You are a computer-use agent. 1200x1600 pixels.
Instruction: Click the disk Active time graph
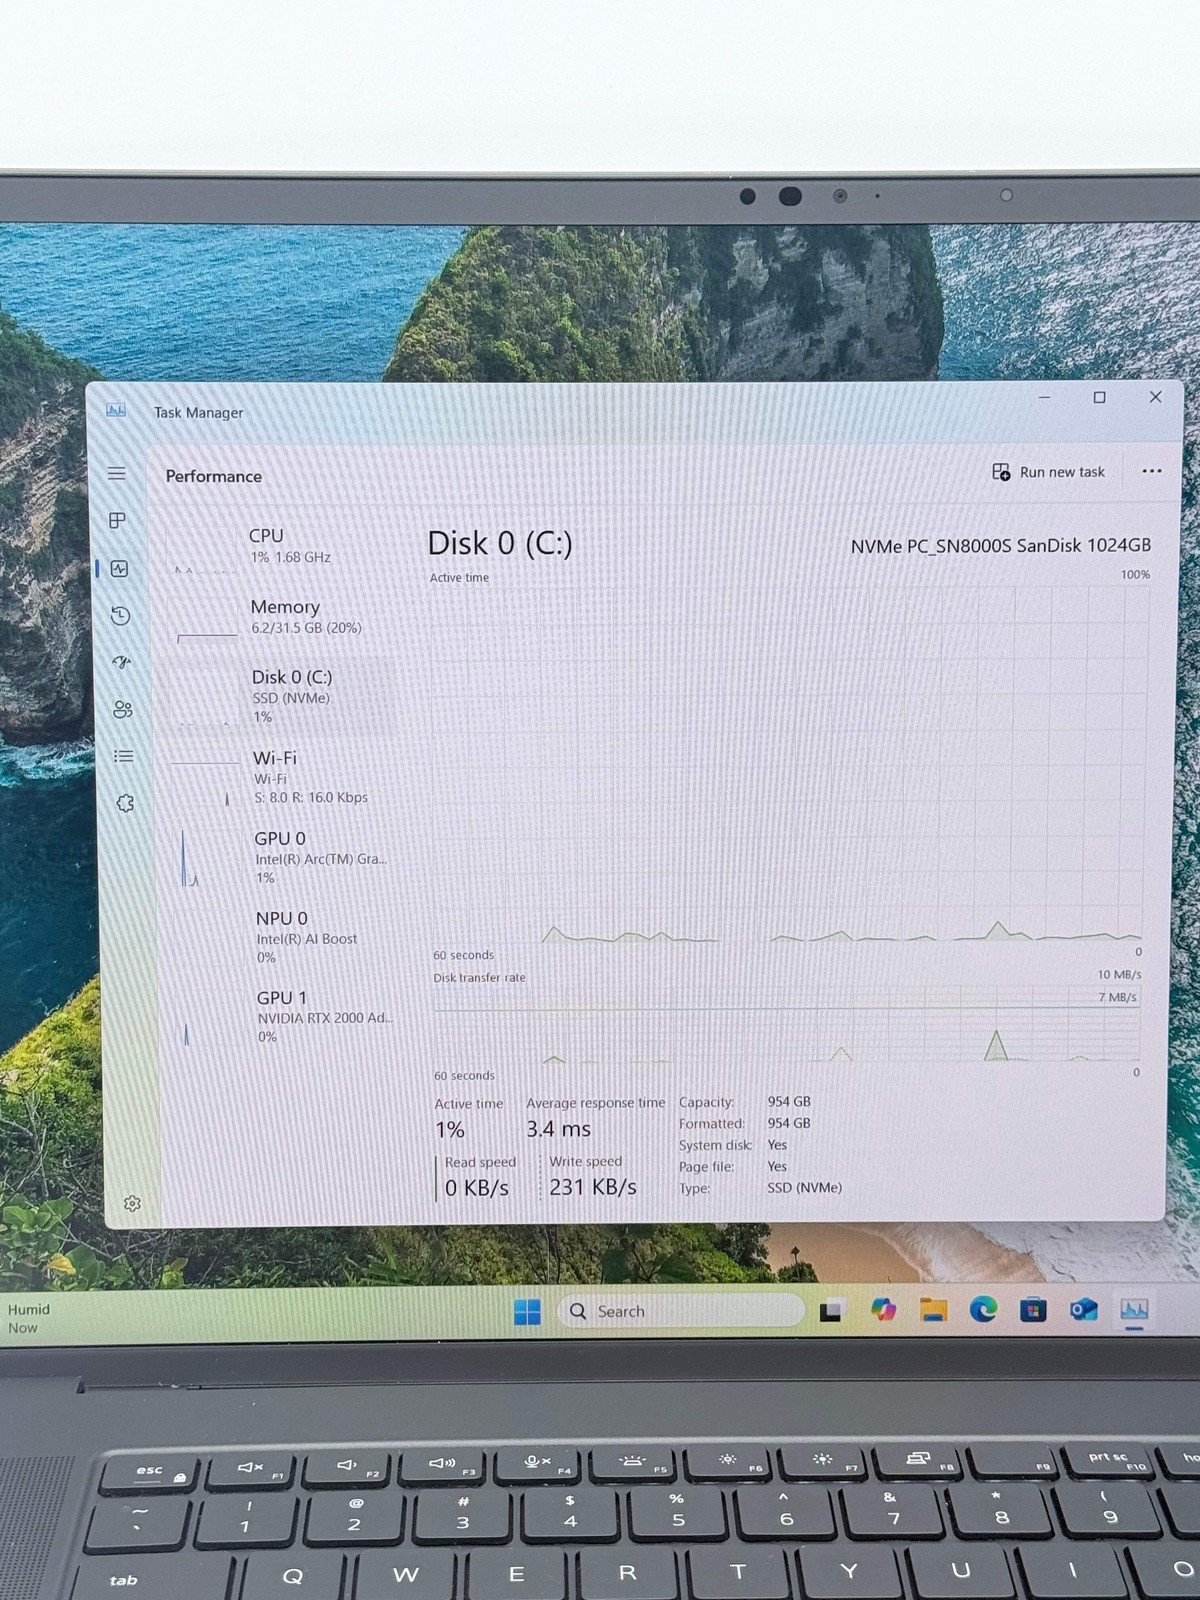point(788,765)
